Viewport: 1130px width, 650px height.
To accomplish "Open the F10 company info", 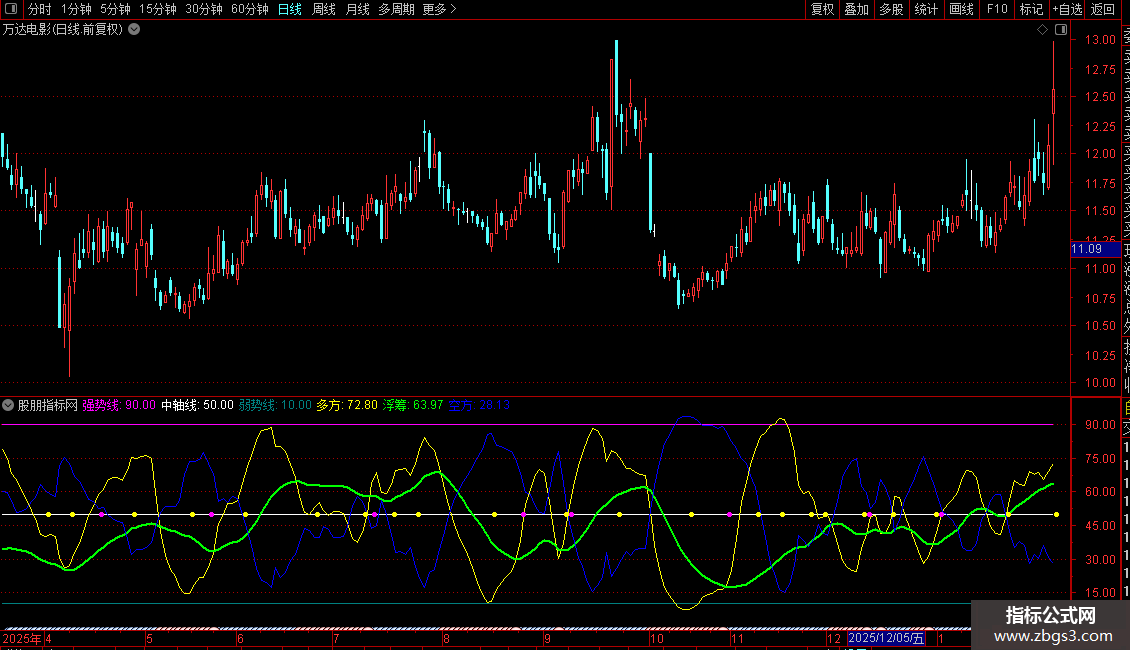I will click(x=996, y=9).
